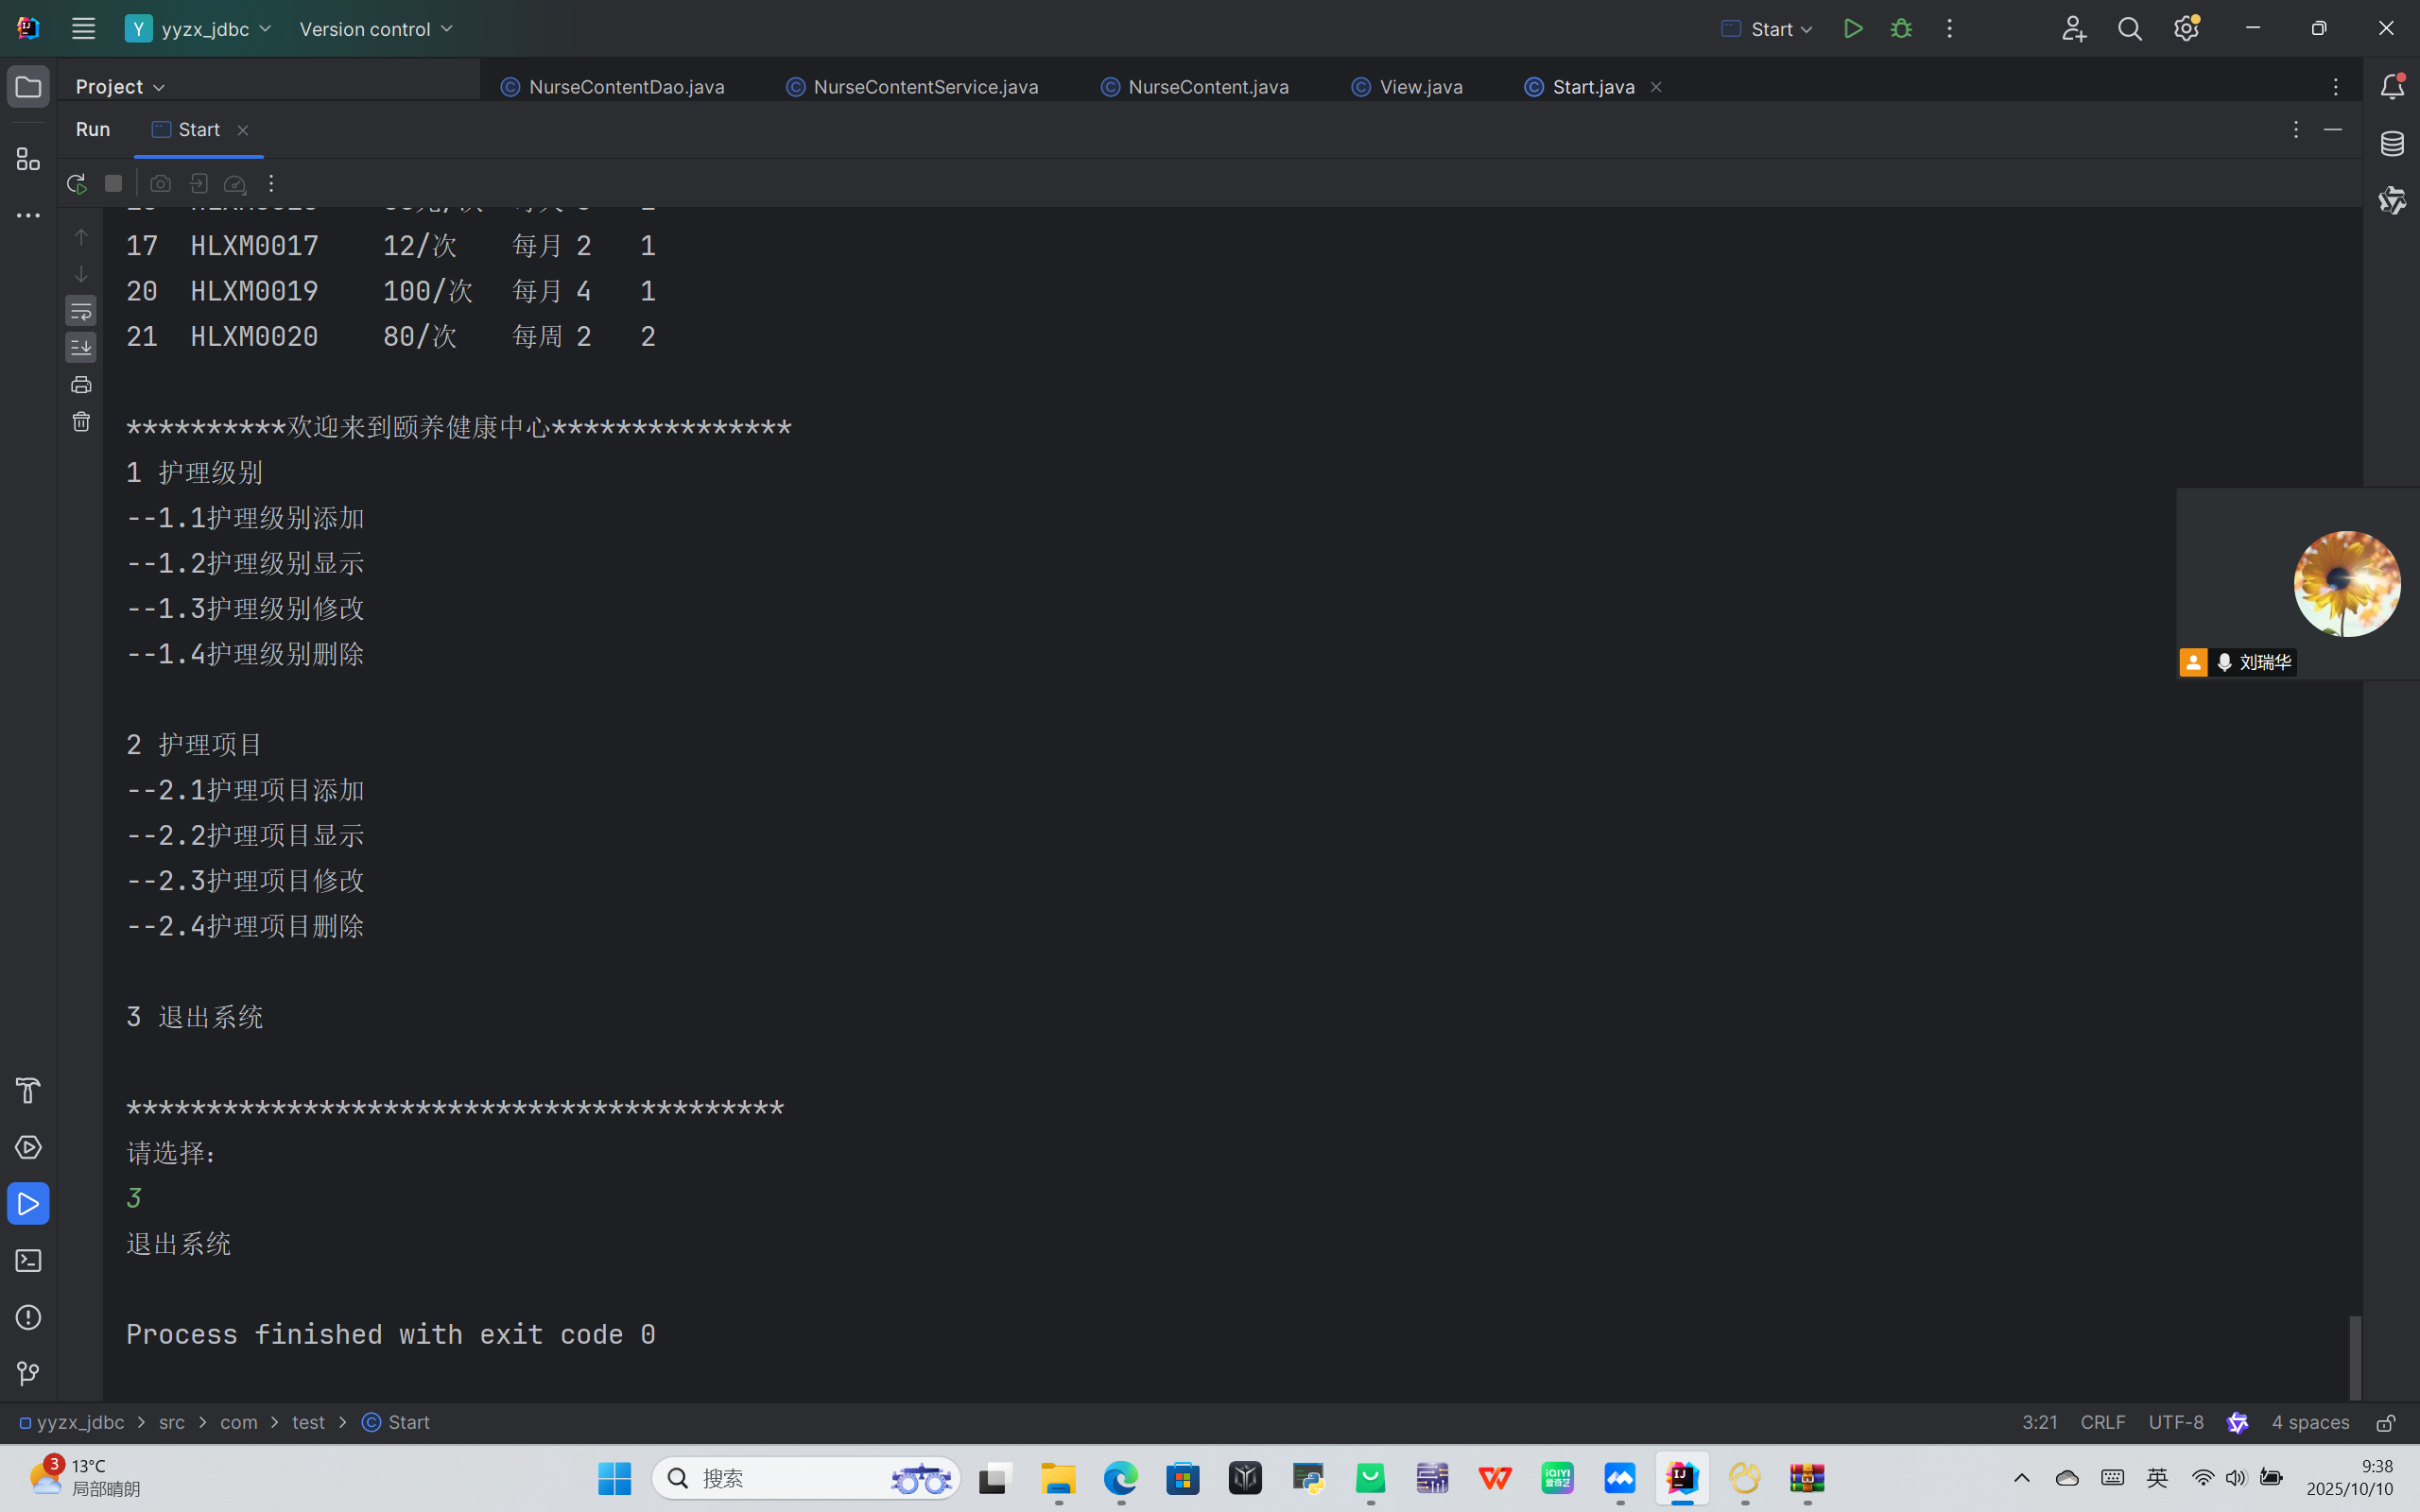Viewport: 2420px width, 1512px height.
Task: Toggle read-only lock icon in status bar
Action: pos(2386,1422)
